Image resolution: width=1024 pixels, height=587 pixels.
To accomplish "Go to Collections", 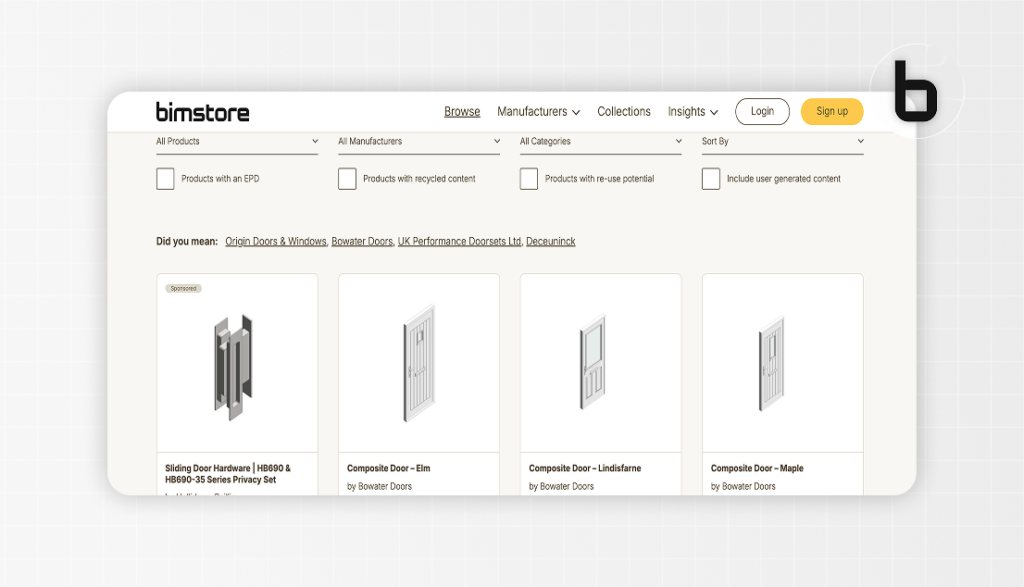I will (x=624, y=112).
